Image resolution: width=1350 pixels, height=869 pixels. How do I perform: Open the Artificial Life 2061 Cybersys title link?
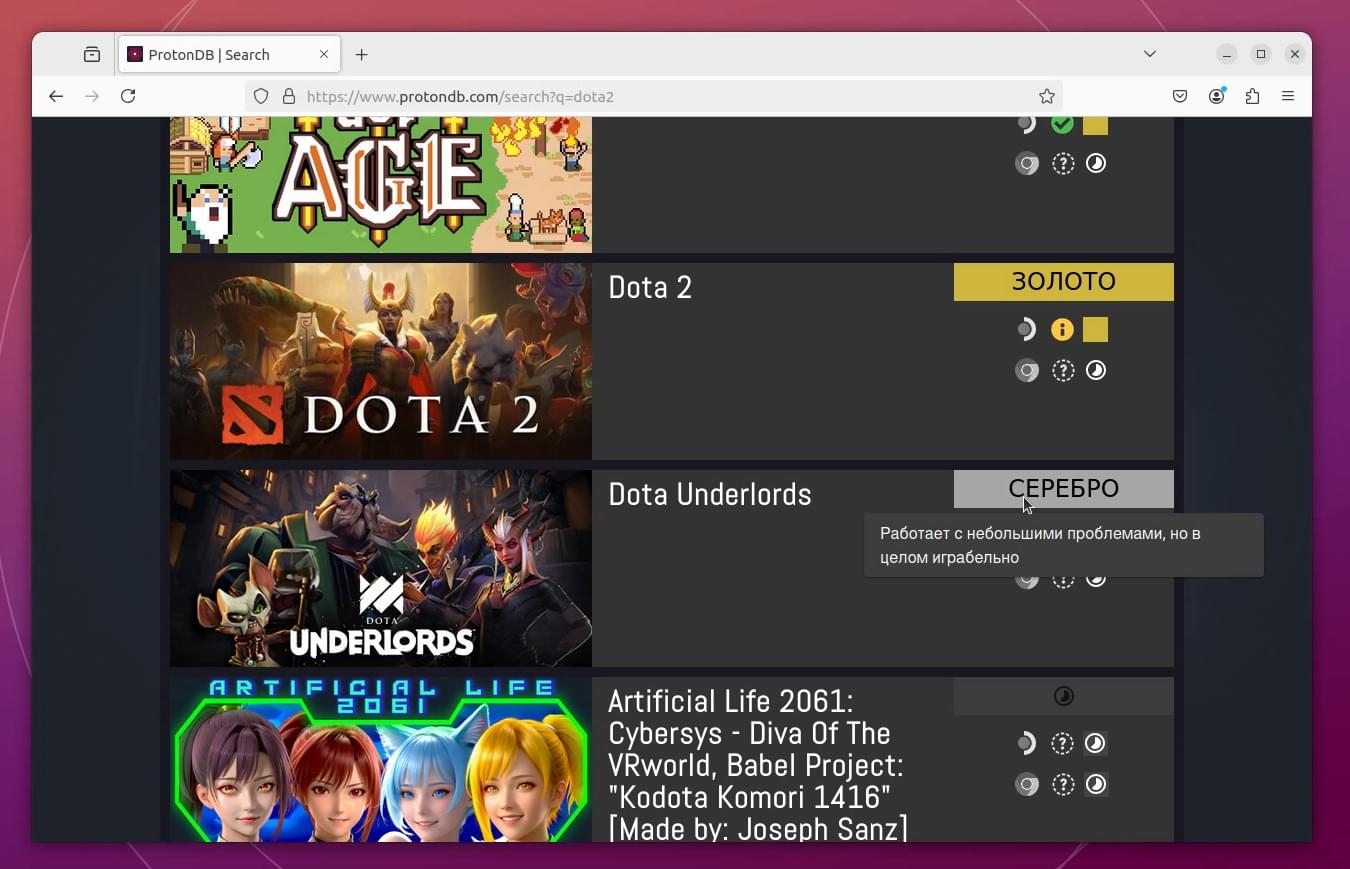758,764
